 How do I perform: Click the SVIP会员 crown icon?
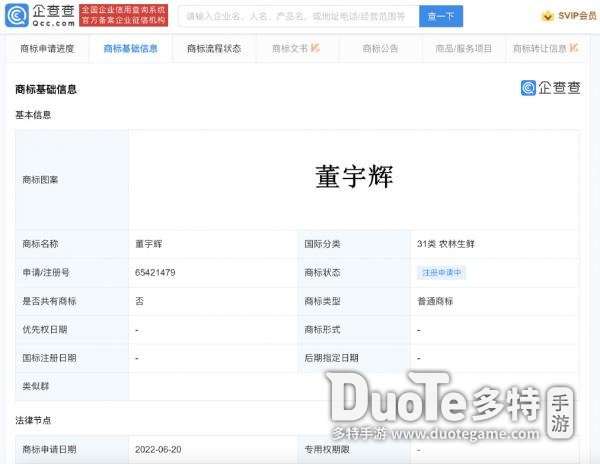click(x=548, y=16)
